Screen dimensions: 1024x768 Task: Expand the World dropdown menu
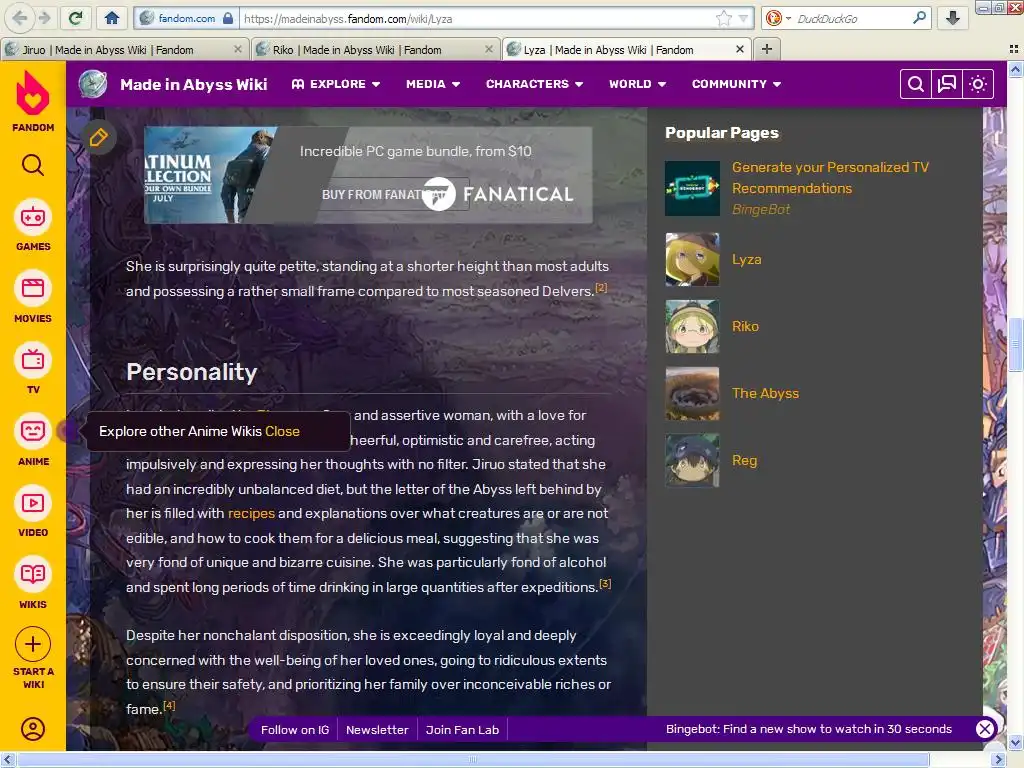point(637,84)
